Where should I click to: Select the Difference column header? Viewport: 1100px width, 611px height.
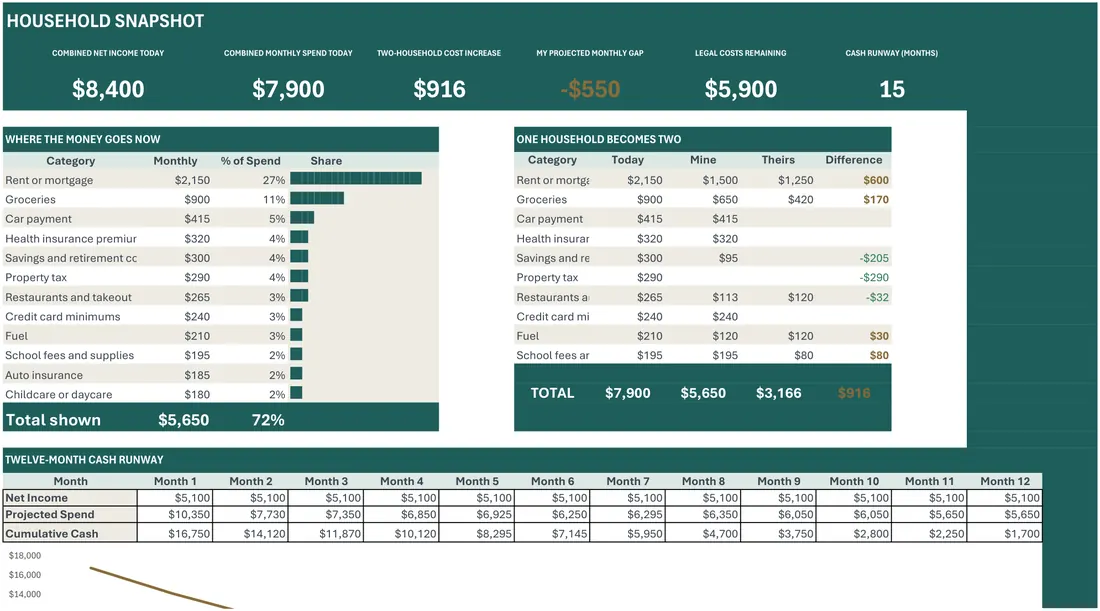click(854, 160)
